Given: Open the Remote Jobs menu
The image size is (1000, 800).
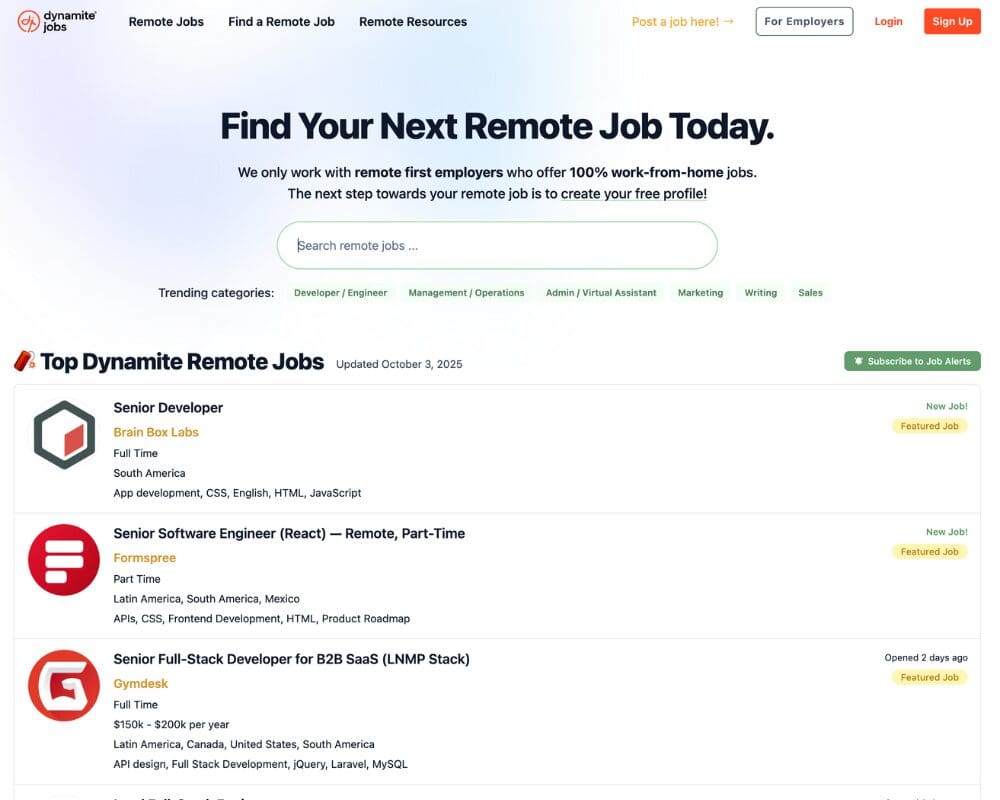Looking at the screenshot, I should click(x=166, y=21).
